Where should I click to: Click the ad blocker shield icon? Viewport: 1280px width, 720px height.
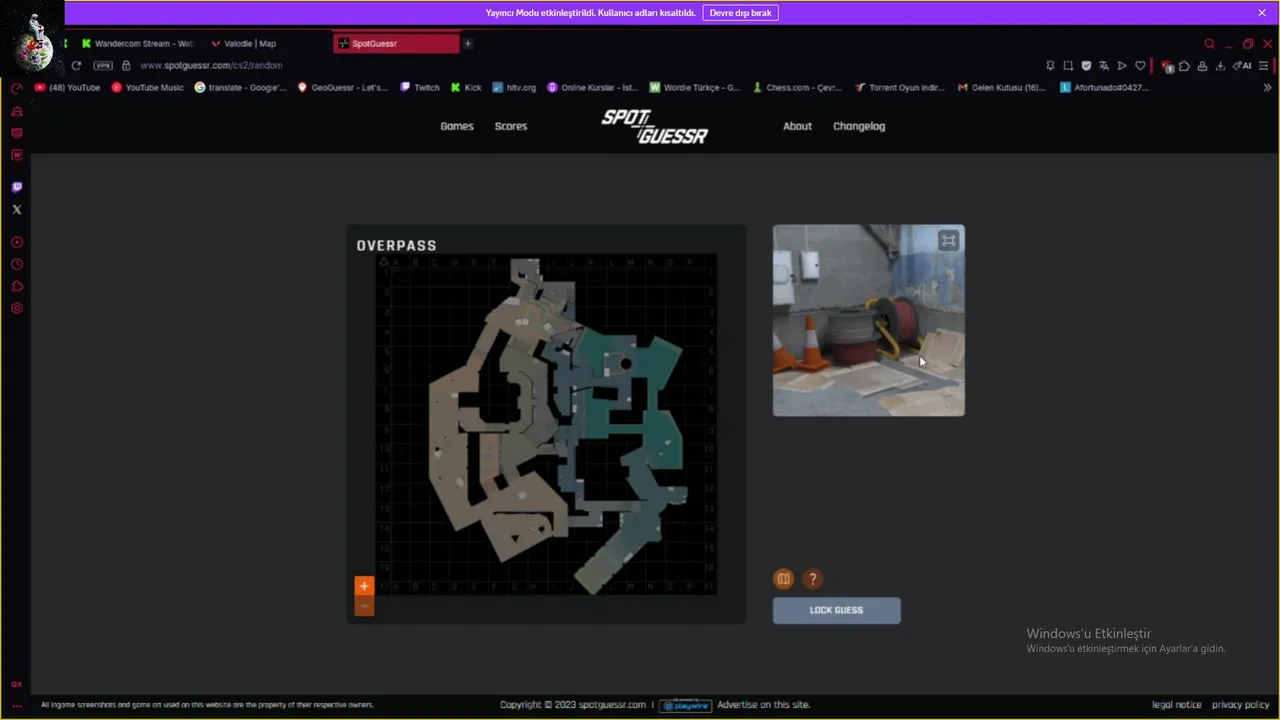(x=1086, y=66)
